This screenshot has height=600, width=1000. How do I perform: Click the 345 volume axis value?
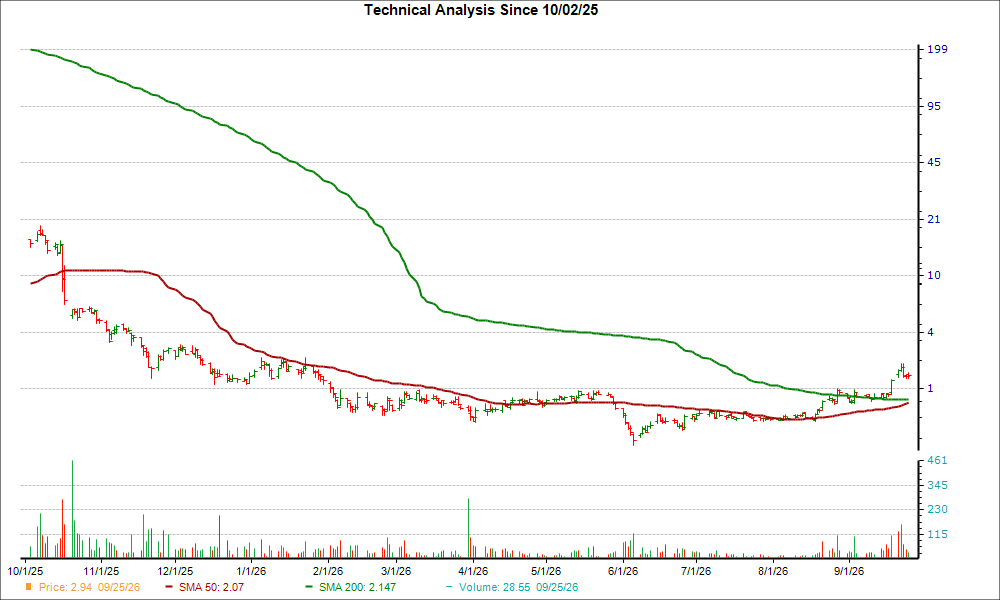point(937,485)
